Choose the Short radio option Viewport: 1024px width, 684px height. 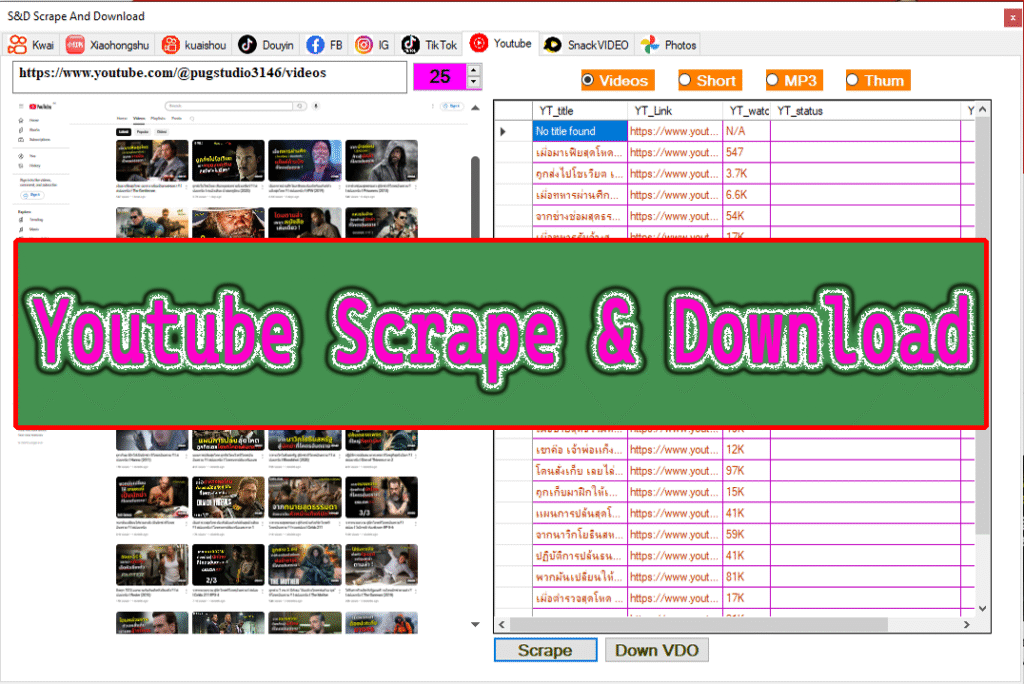[710, 80]
